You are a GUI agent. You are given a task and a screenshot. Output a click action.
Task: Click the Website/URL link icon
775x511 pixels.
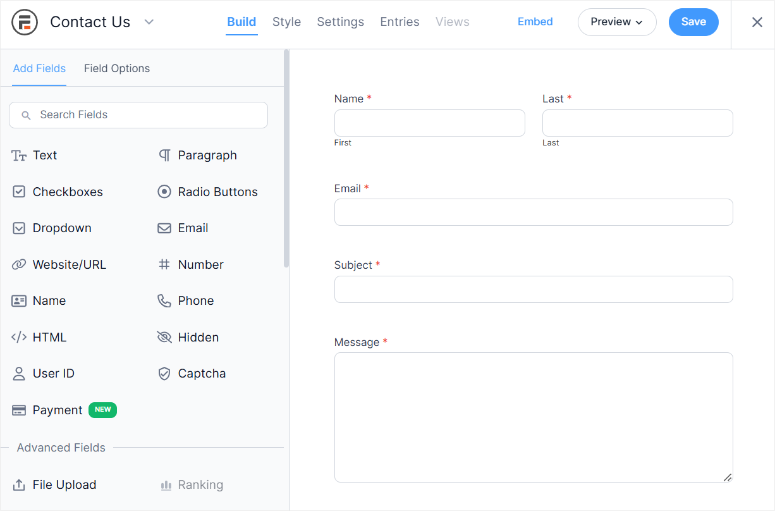pos(19,264)
